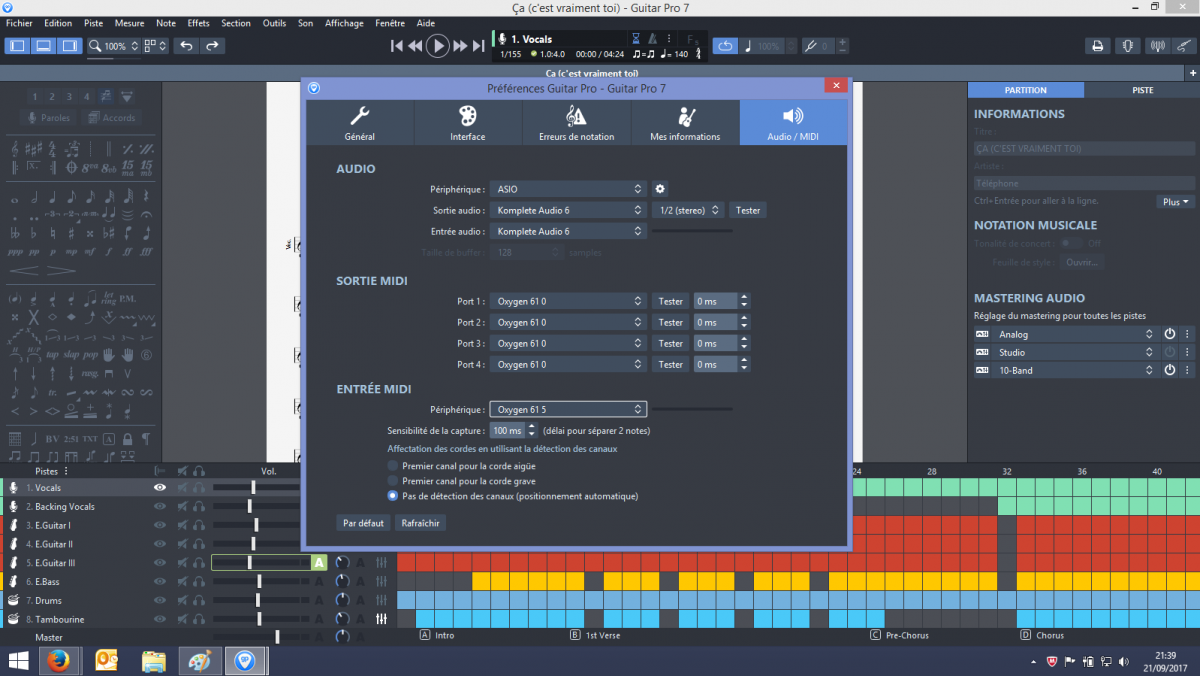Toggle visibility of the E.Guitar I track
Image resolution: width=1200 pixels, height=676 pixels.
[159, 525]
